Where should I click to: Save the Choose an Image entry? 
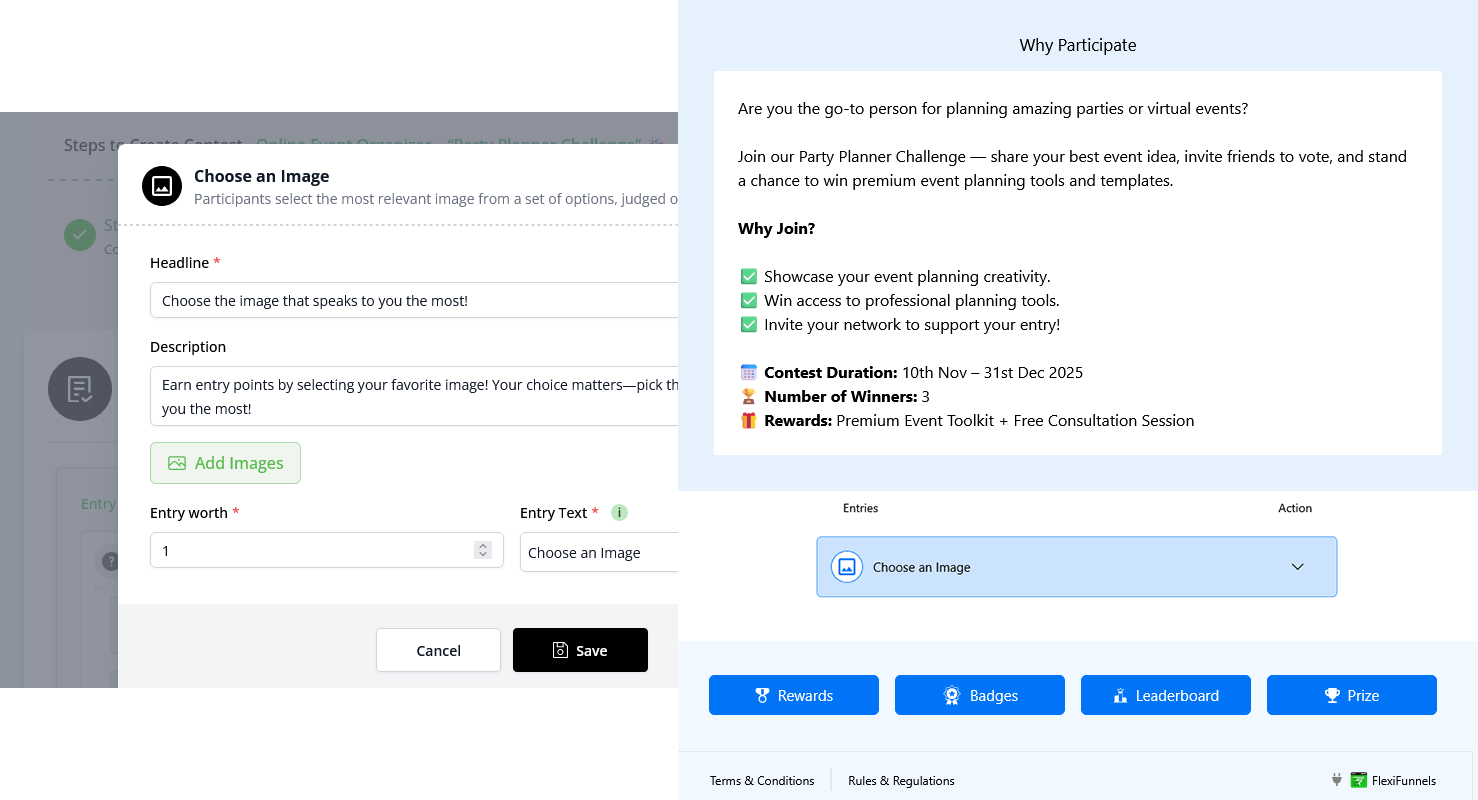580,650
